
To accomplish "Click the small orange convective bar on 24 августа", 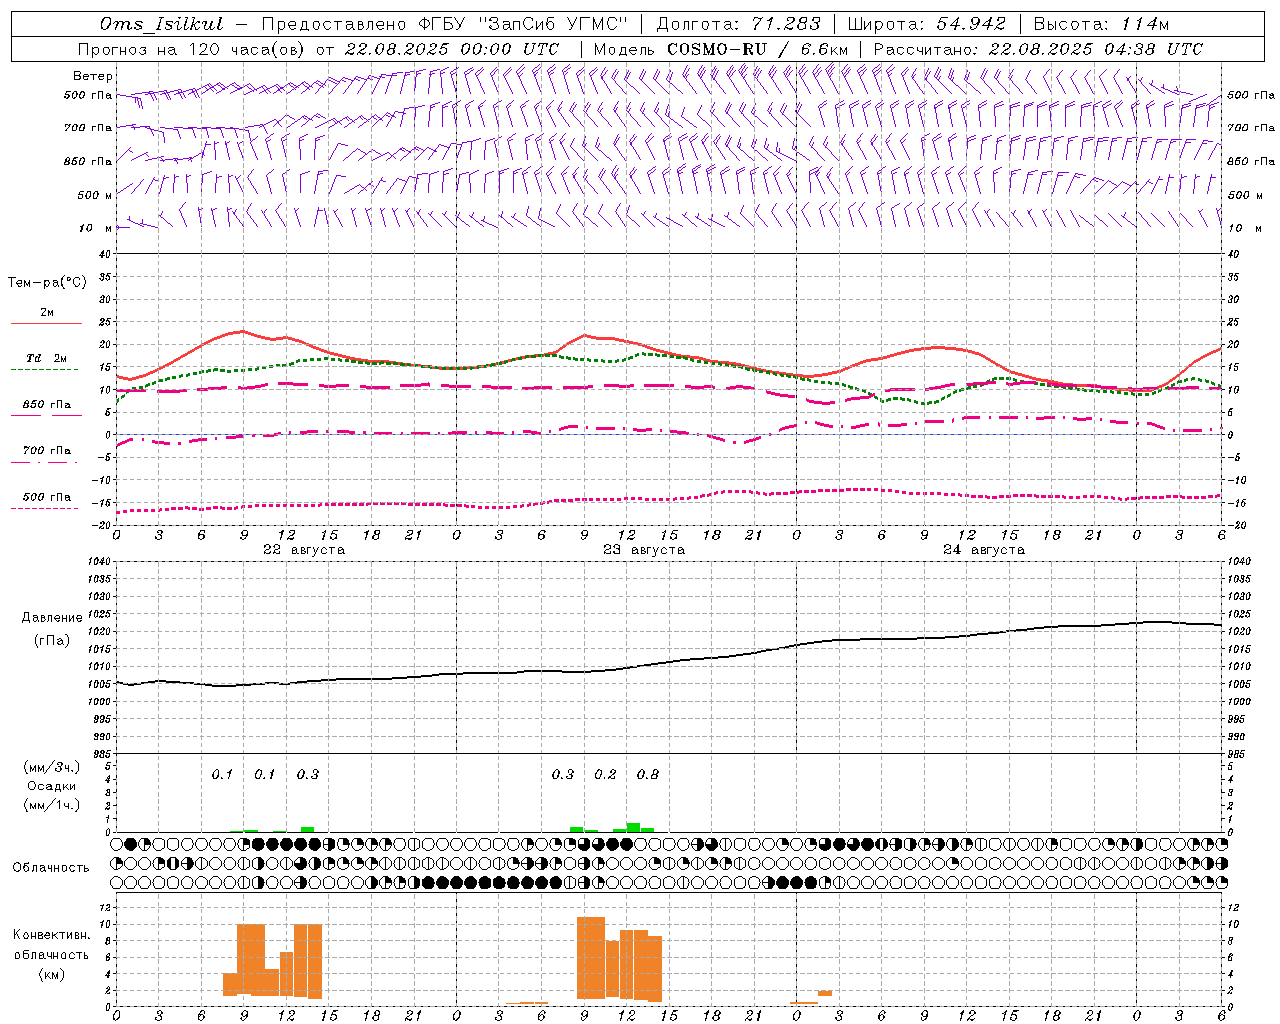I will pyautogui.click(x=825, y=993).
